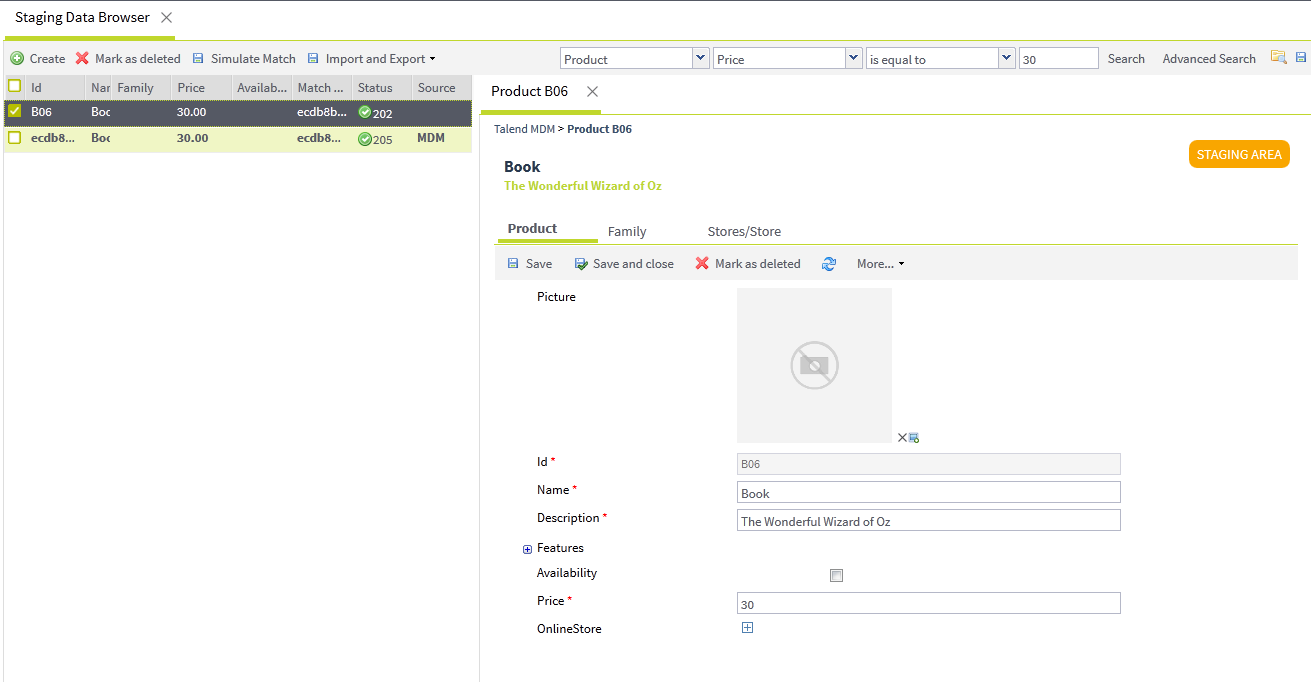Open the 'is equal to' operator dropdown
The image size is (1311, 682).
point(1007,59)
